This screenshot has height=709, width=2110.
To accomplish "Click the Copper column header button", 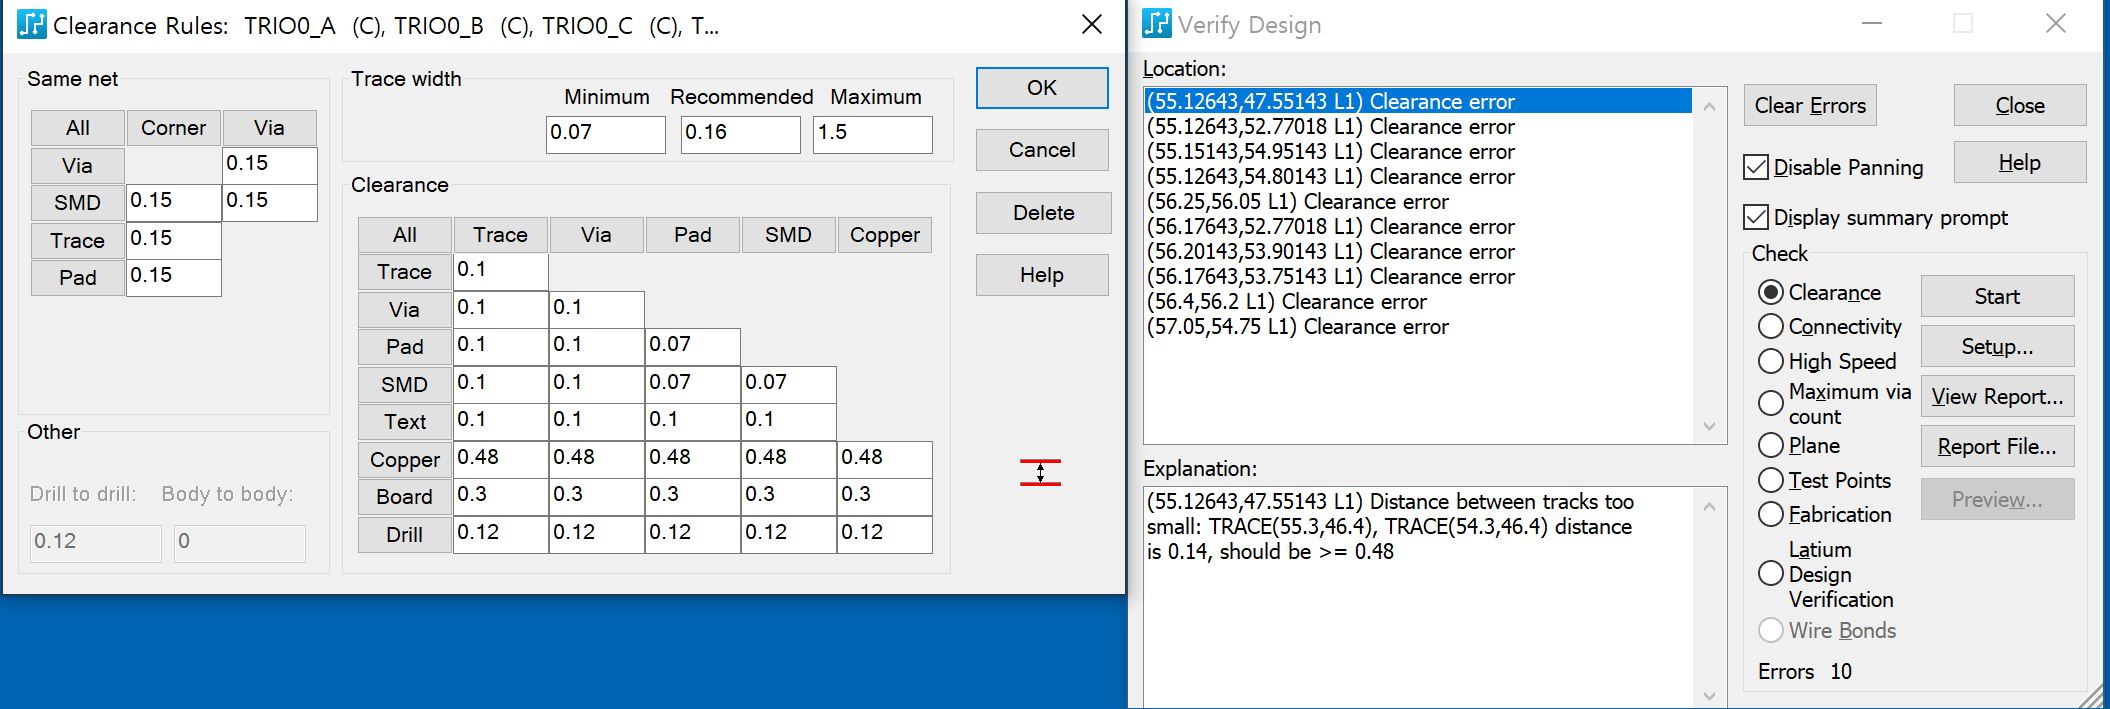I will [884, 235].
